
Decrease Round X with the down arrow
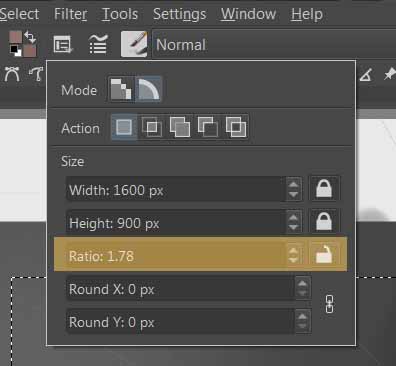(302, 294)
